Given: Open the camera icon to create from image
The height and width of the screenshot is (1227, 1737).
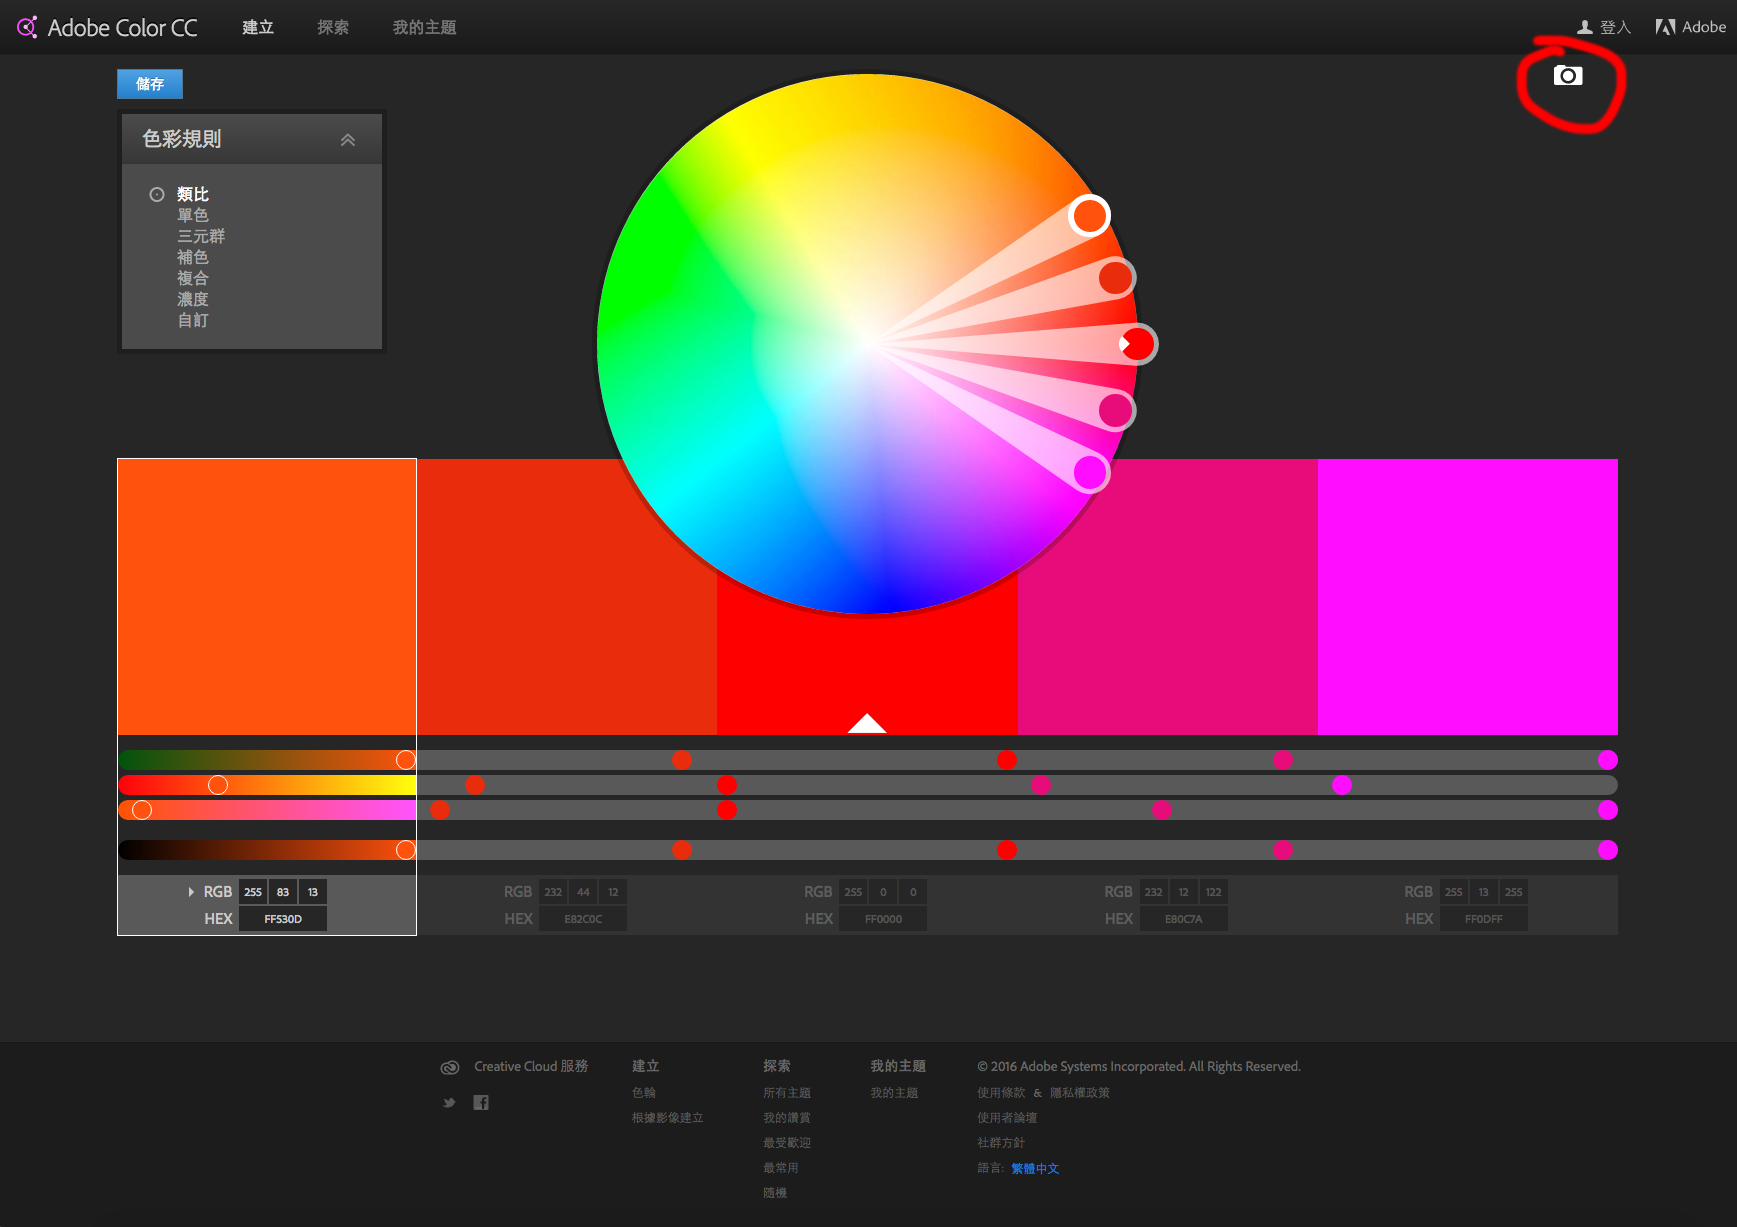Looking at the screenshot, I should pyautogui.click(x=1566, y=75).
